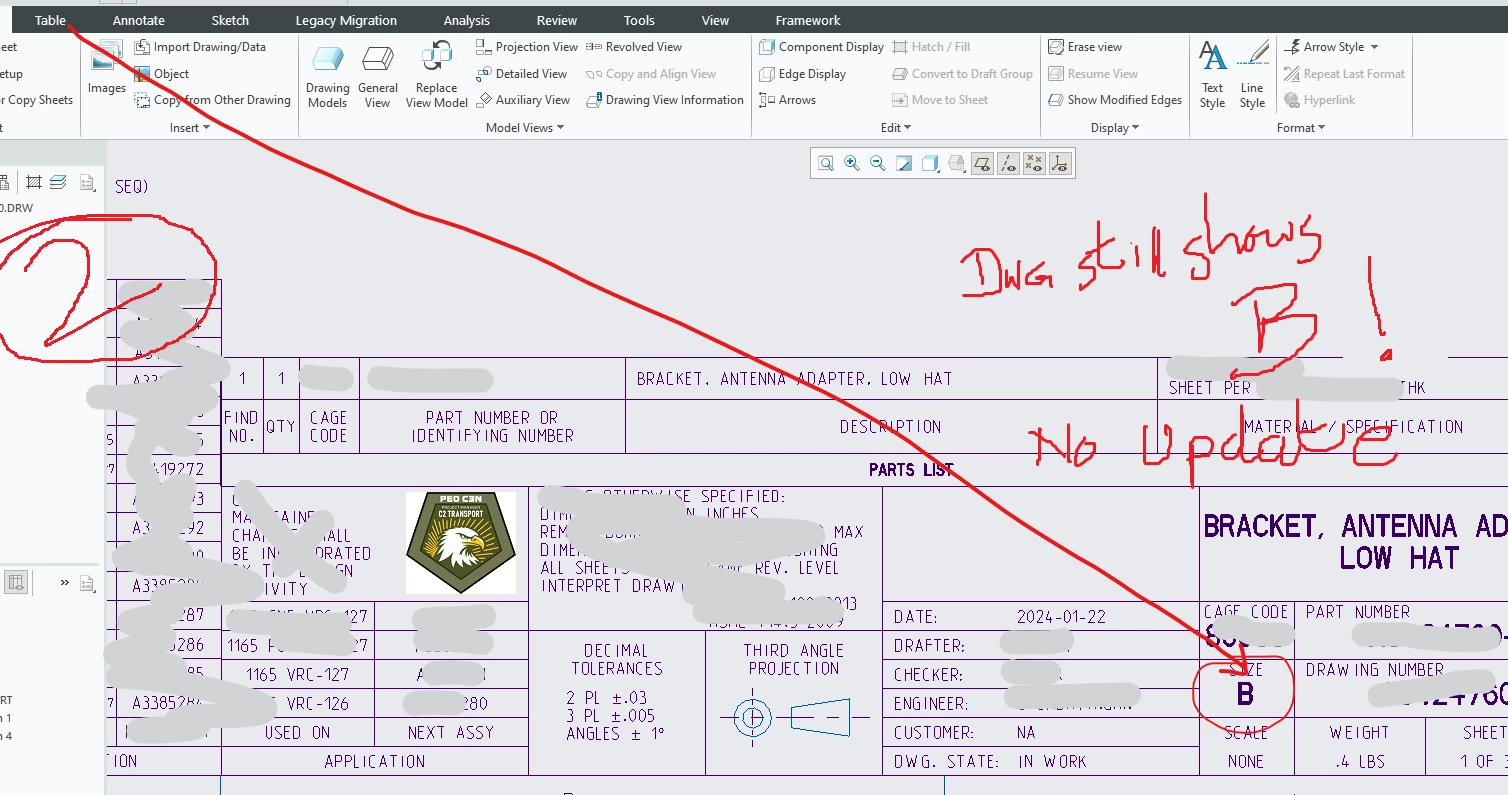Open the layer tree icon in left panel

(x=58, y=182)
